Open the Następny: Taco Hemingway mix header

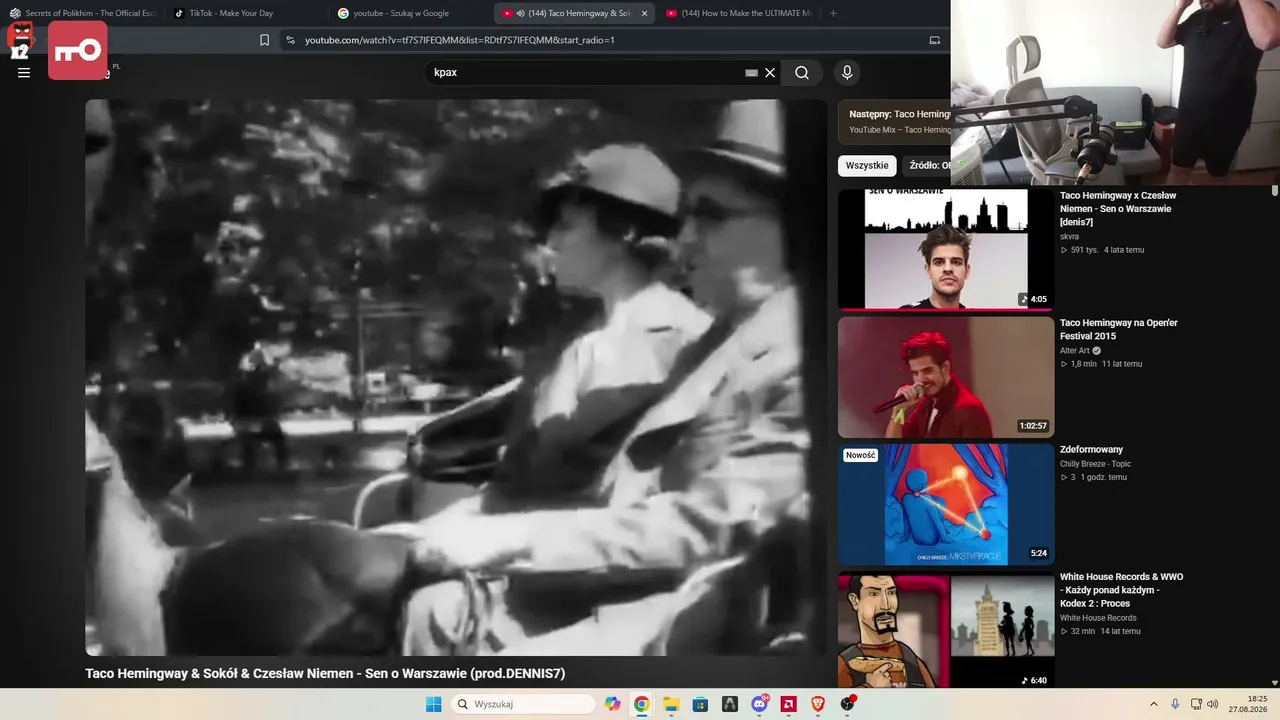click(899, 114)
